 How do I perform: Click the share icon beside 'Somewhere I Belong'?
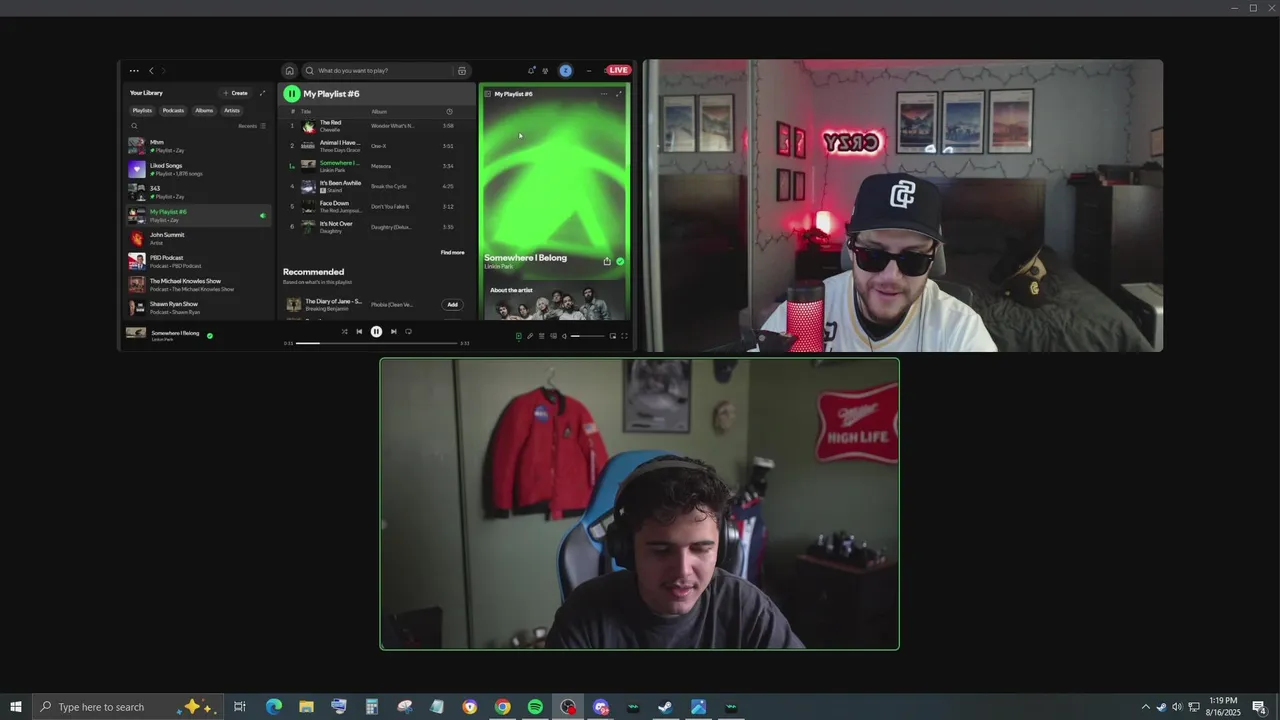point(607,261)
